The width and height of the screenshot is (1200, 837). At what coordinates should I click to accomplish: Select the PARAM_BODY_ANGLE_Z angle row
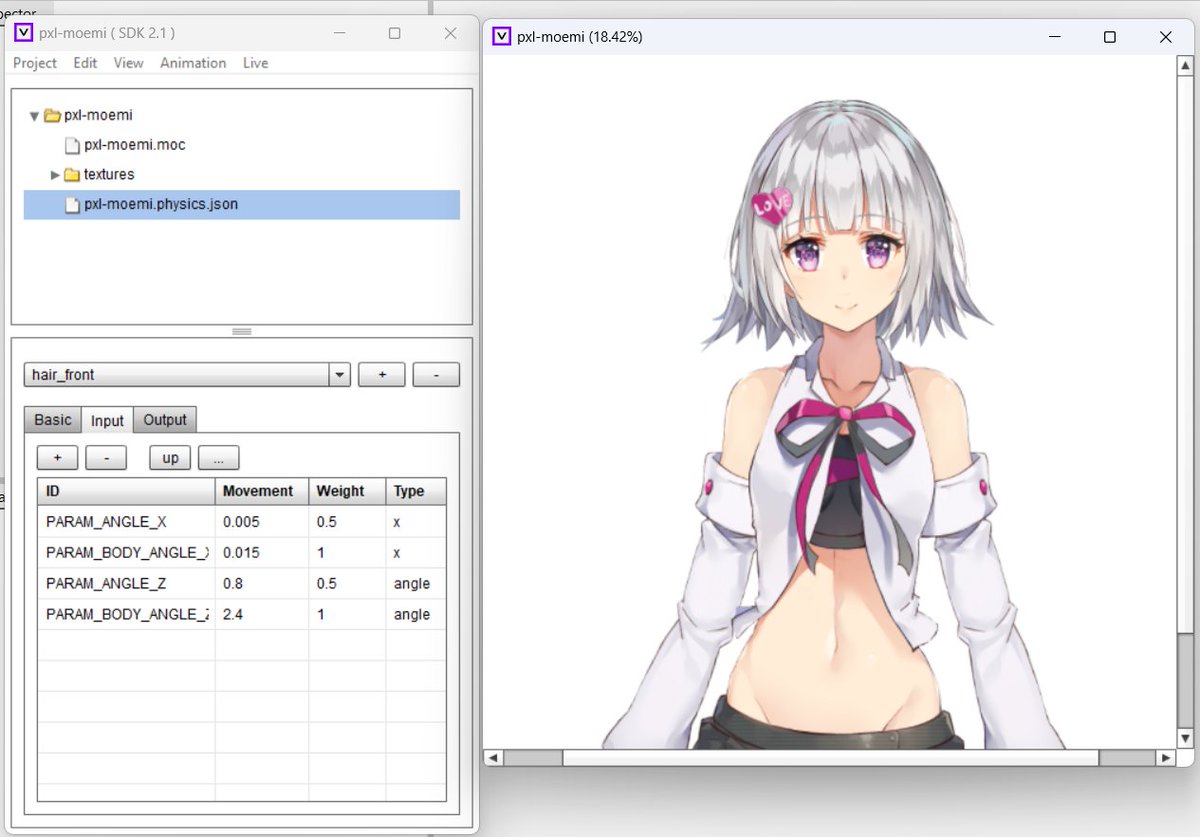[125, 614]
